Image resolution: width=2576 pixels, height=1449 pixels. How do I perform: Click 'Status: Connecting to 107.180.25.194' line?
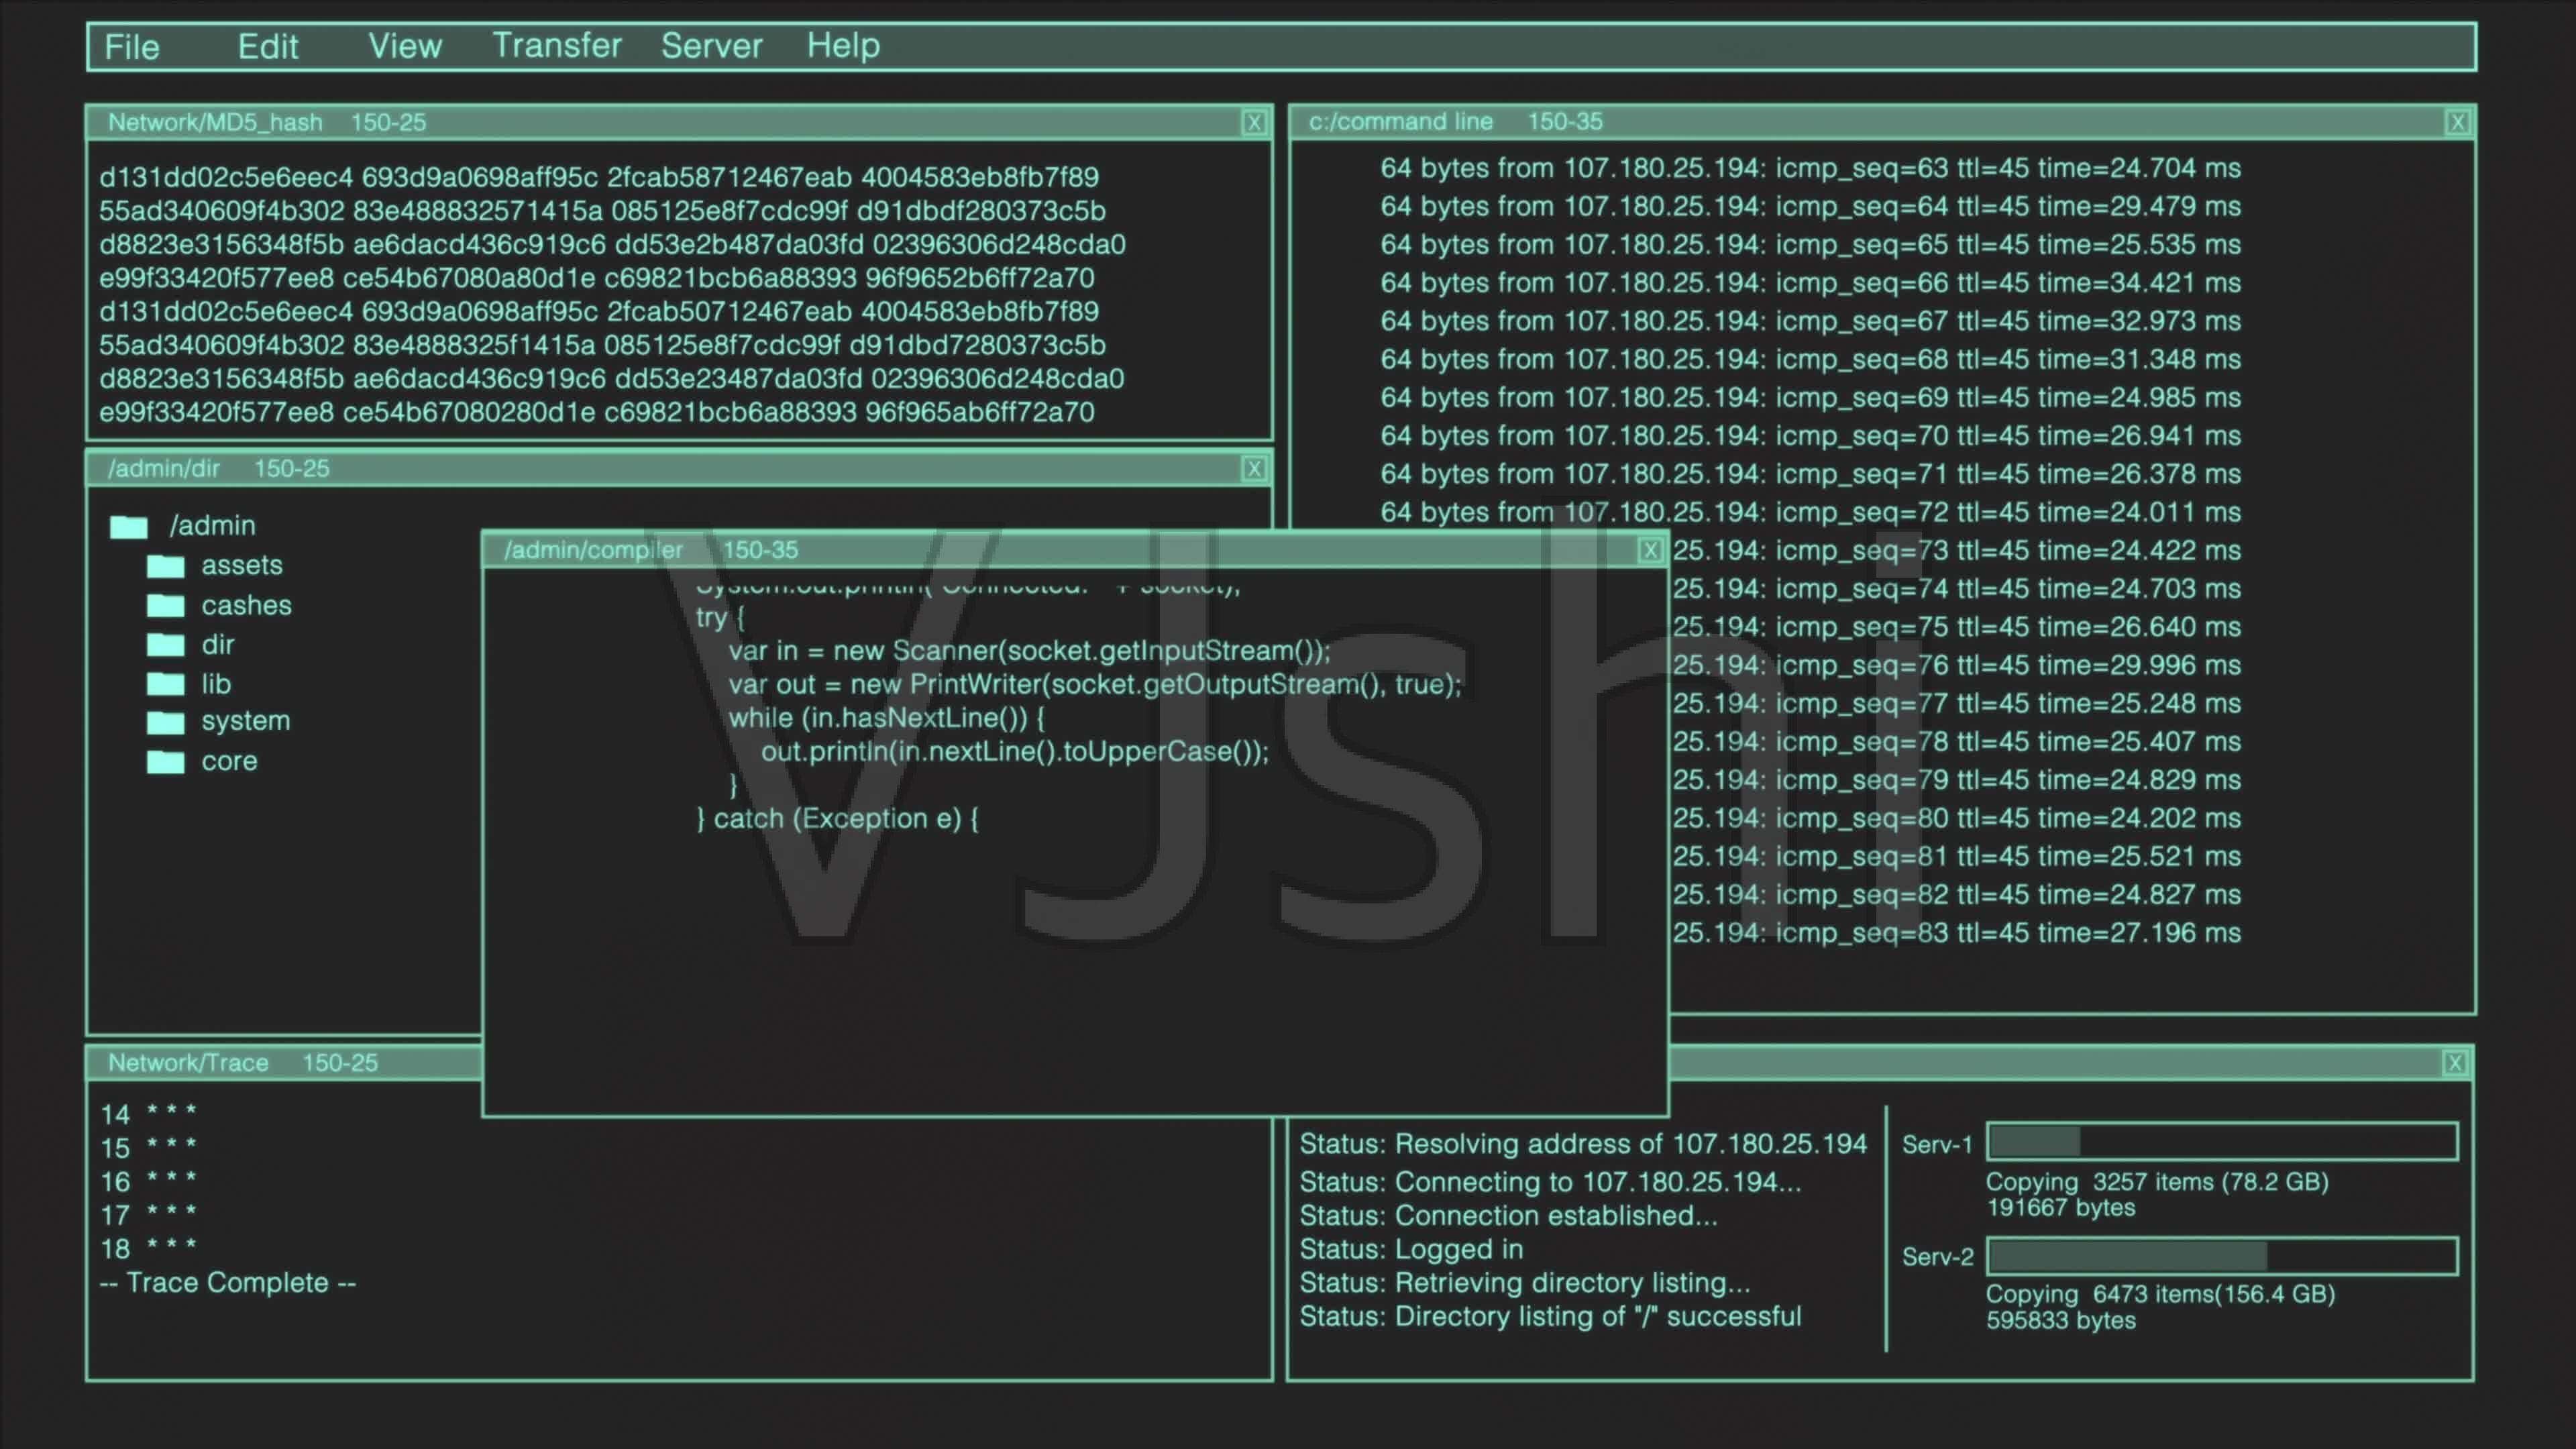click(x=1550, y=1182)
